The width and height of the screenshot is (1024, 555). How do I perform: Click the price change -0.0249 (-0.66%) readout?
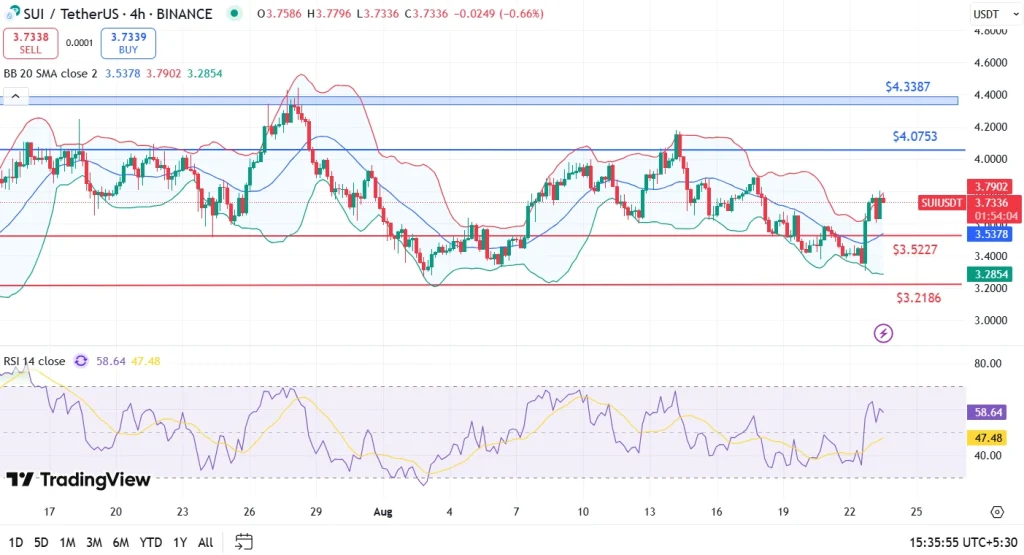[499, 14]
